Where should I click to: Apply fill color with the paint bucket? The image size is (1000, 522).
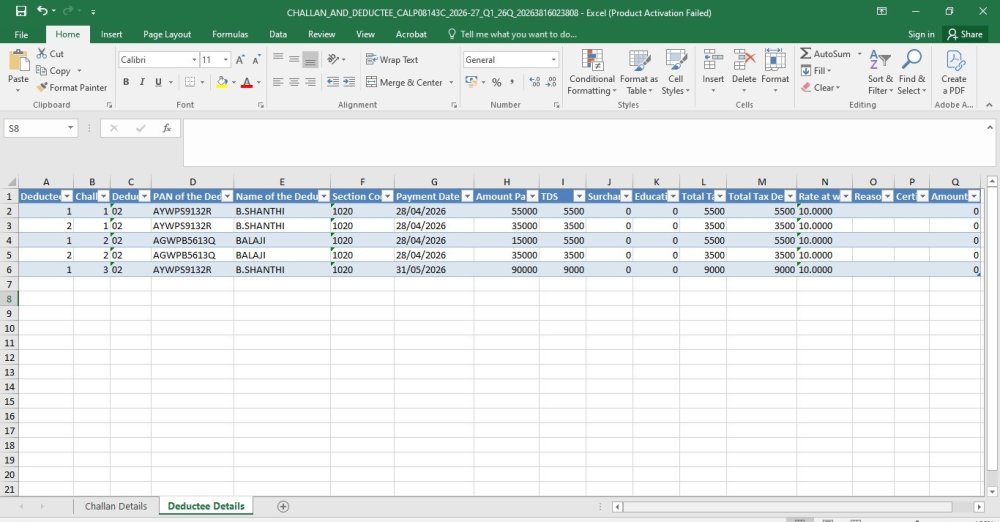tap(222, 82)
